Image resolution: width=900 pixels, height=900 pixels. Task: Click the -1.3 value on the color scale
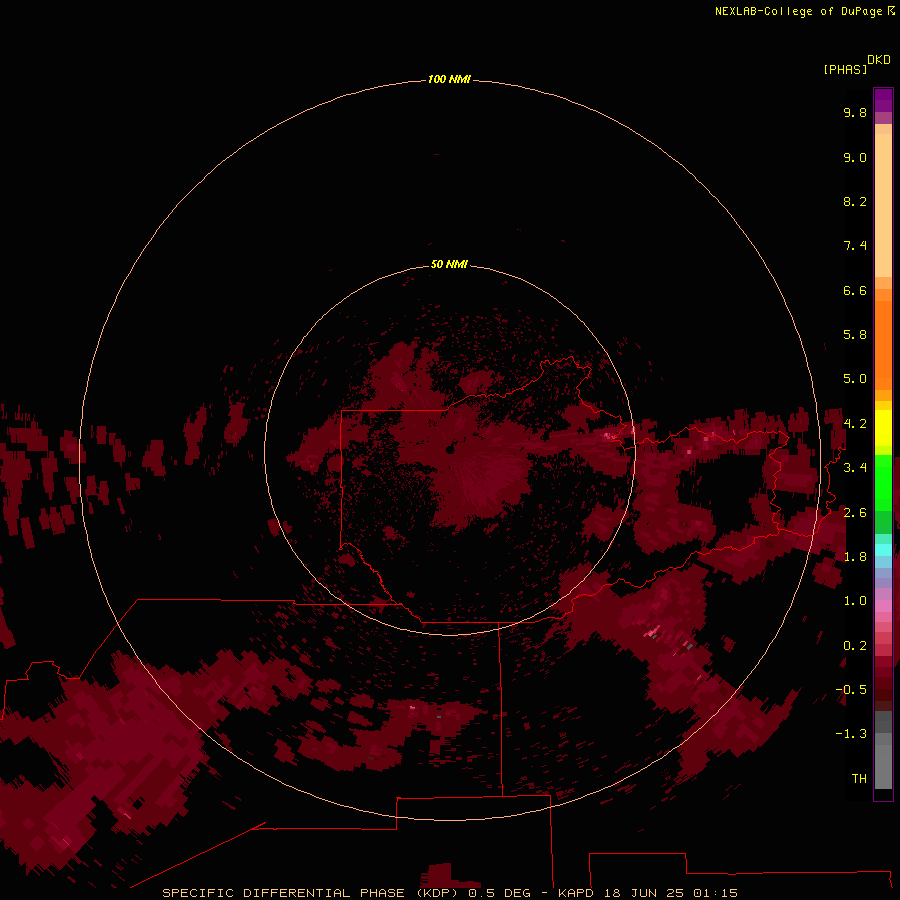tap(851, 734)
